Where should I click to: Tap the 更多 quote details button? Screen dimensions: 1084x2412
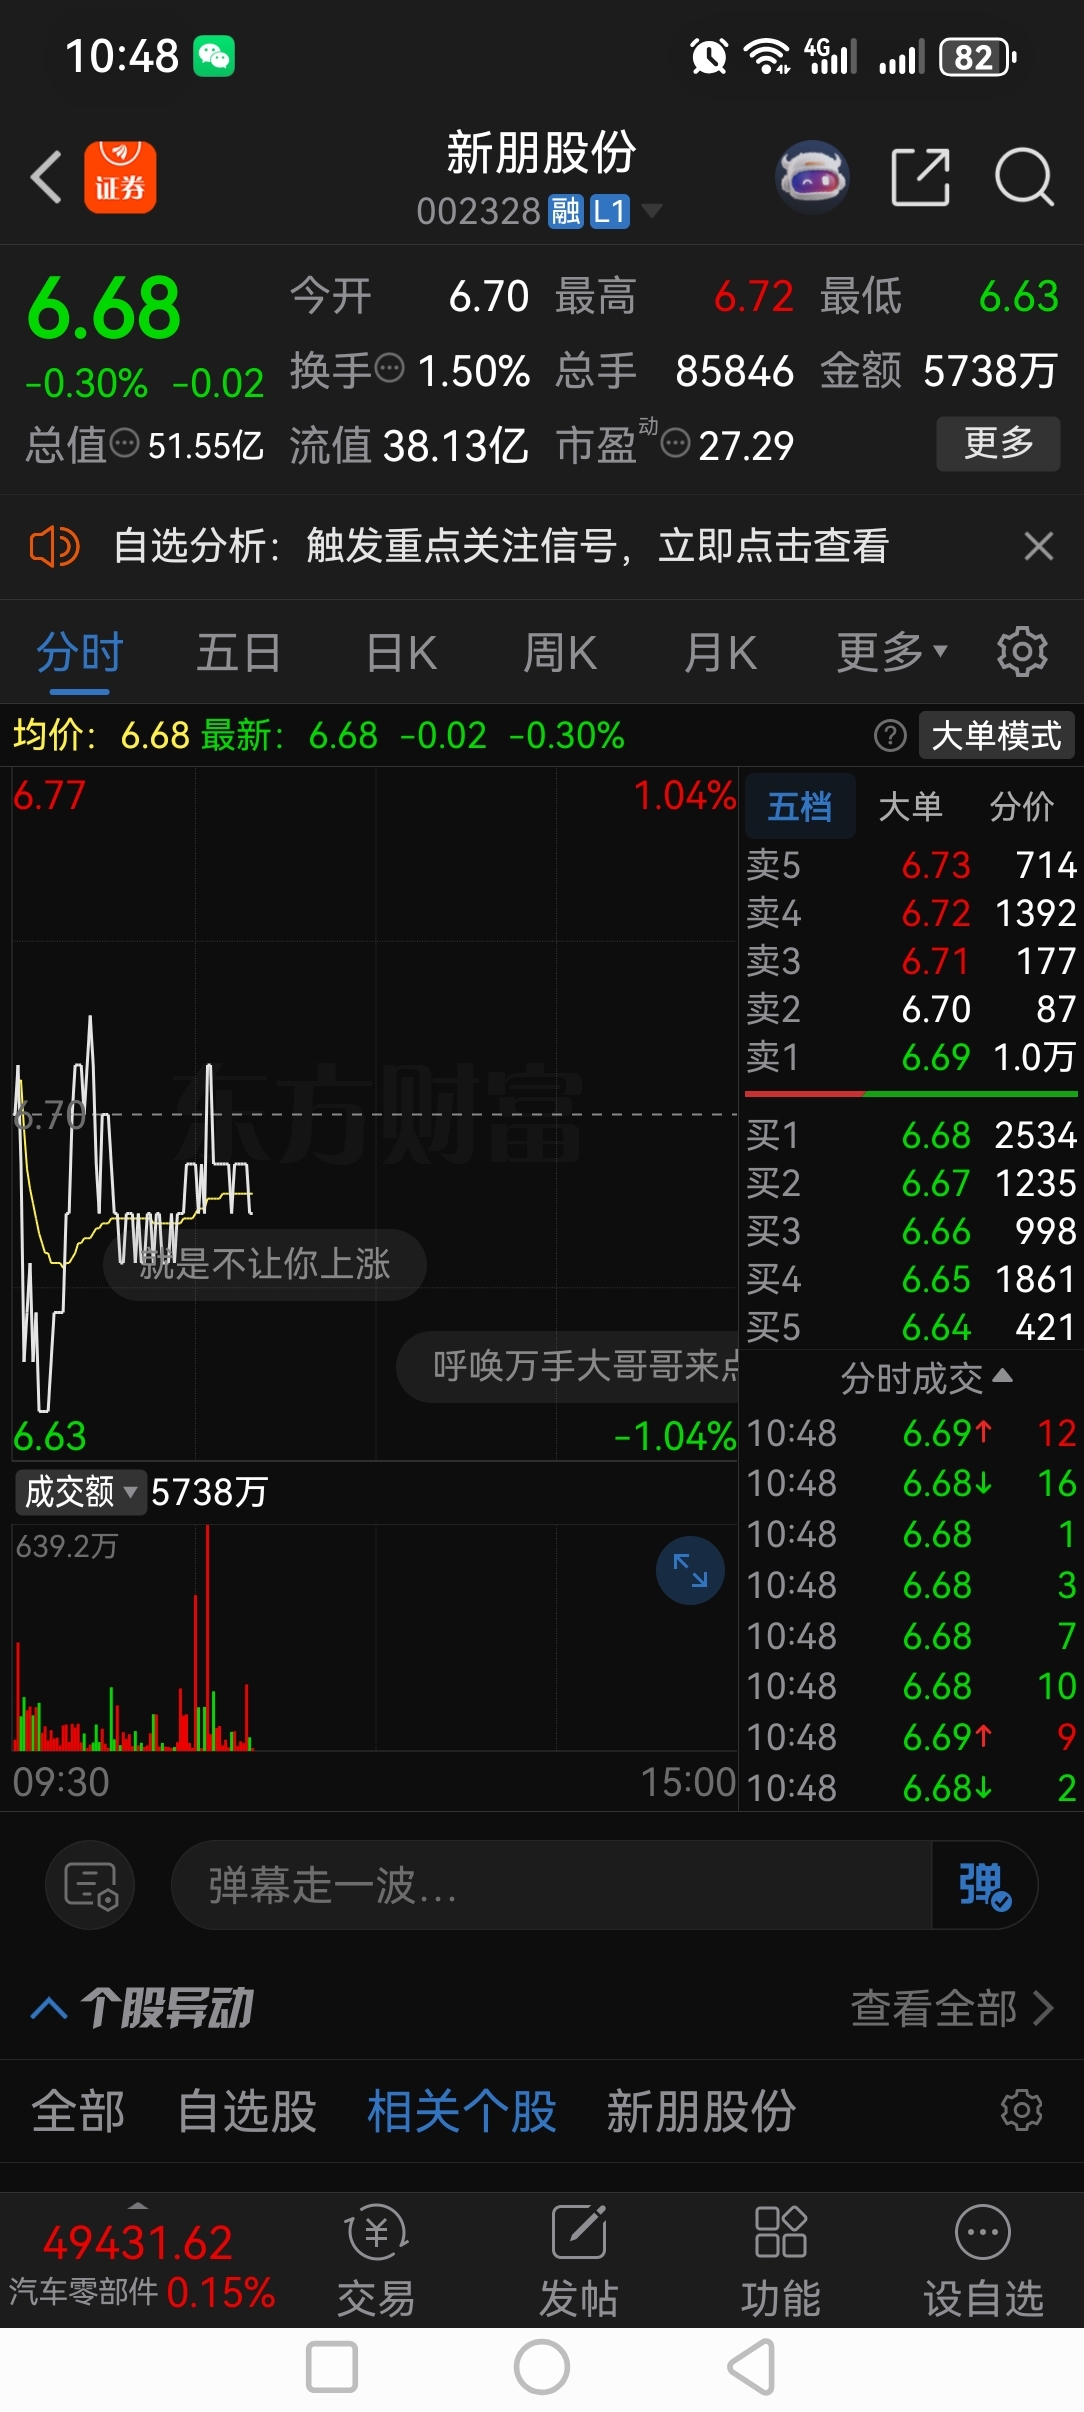(x=998, y=443)
